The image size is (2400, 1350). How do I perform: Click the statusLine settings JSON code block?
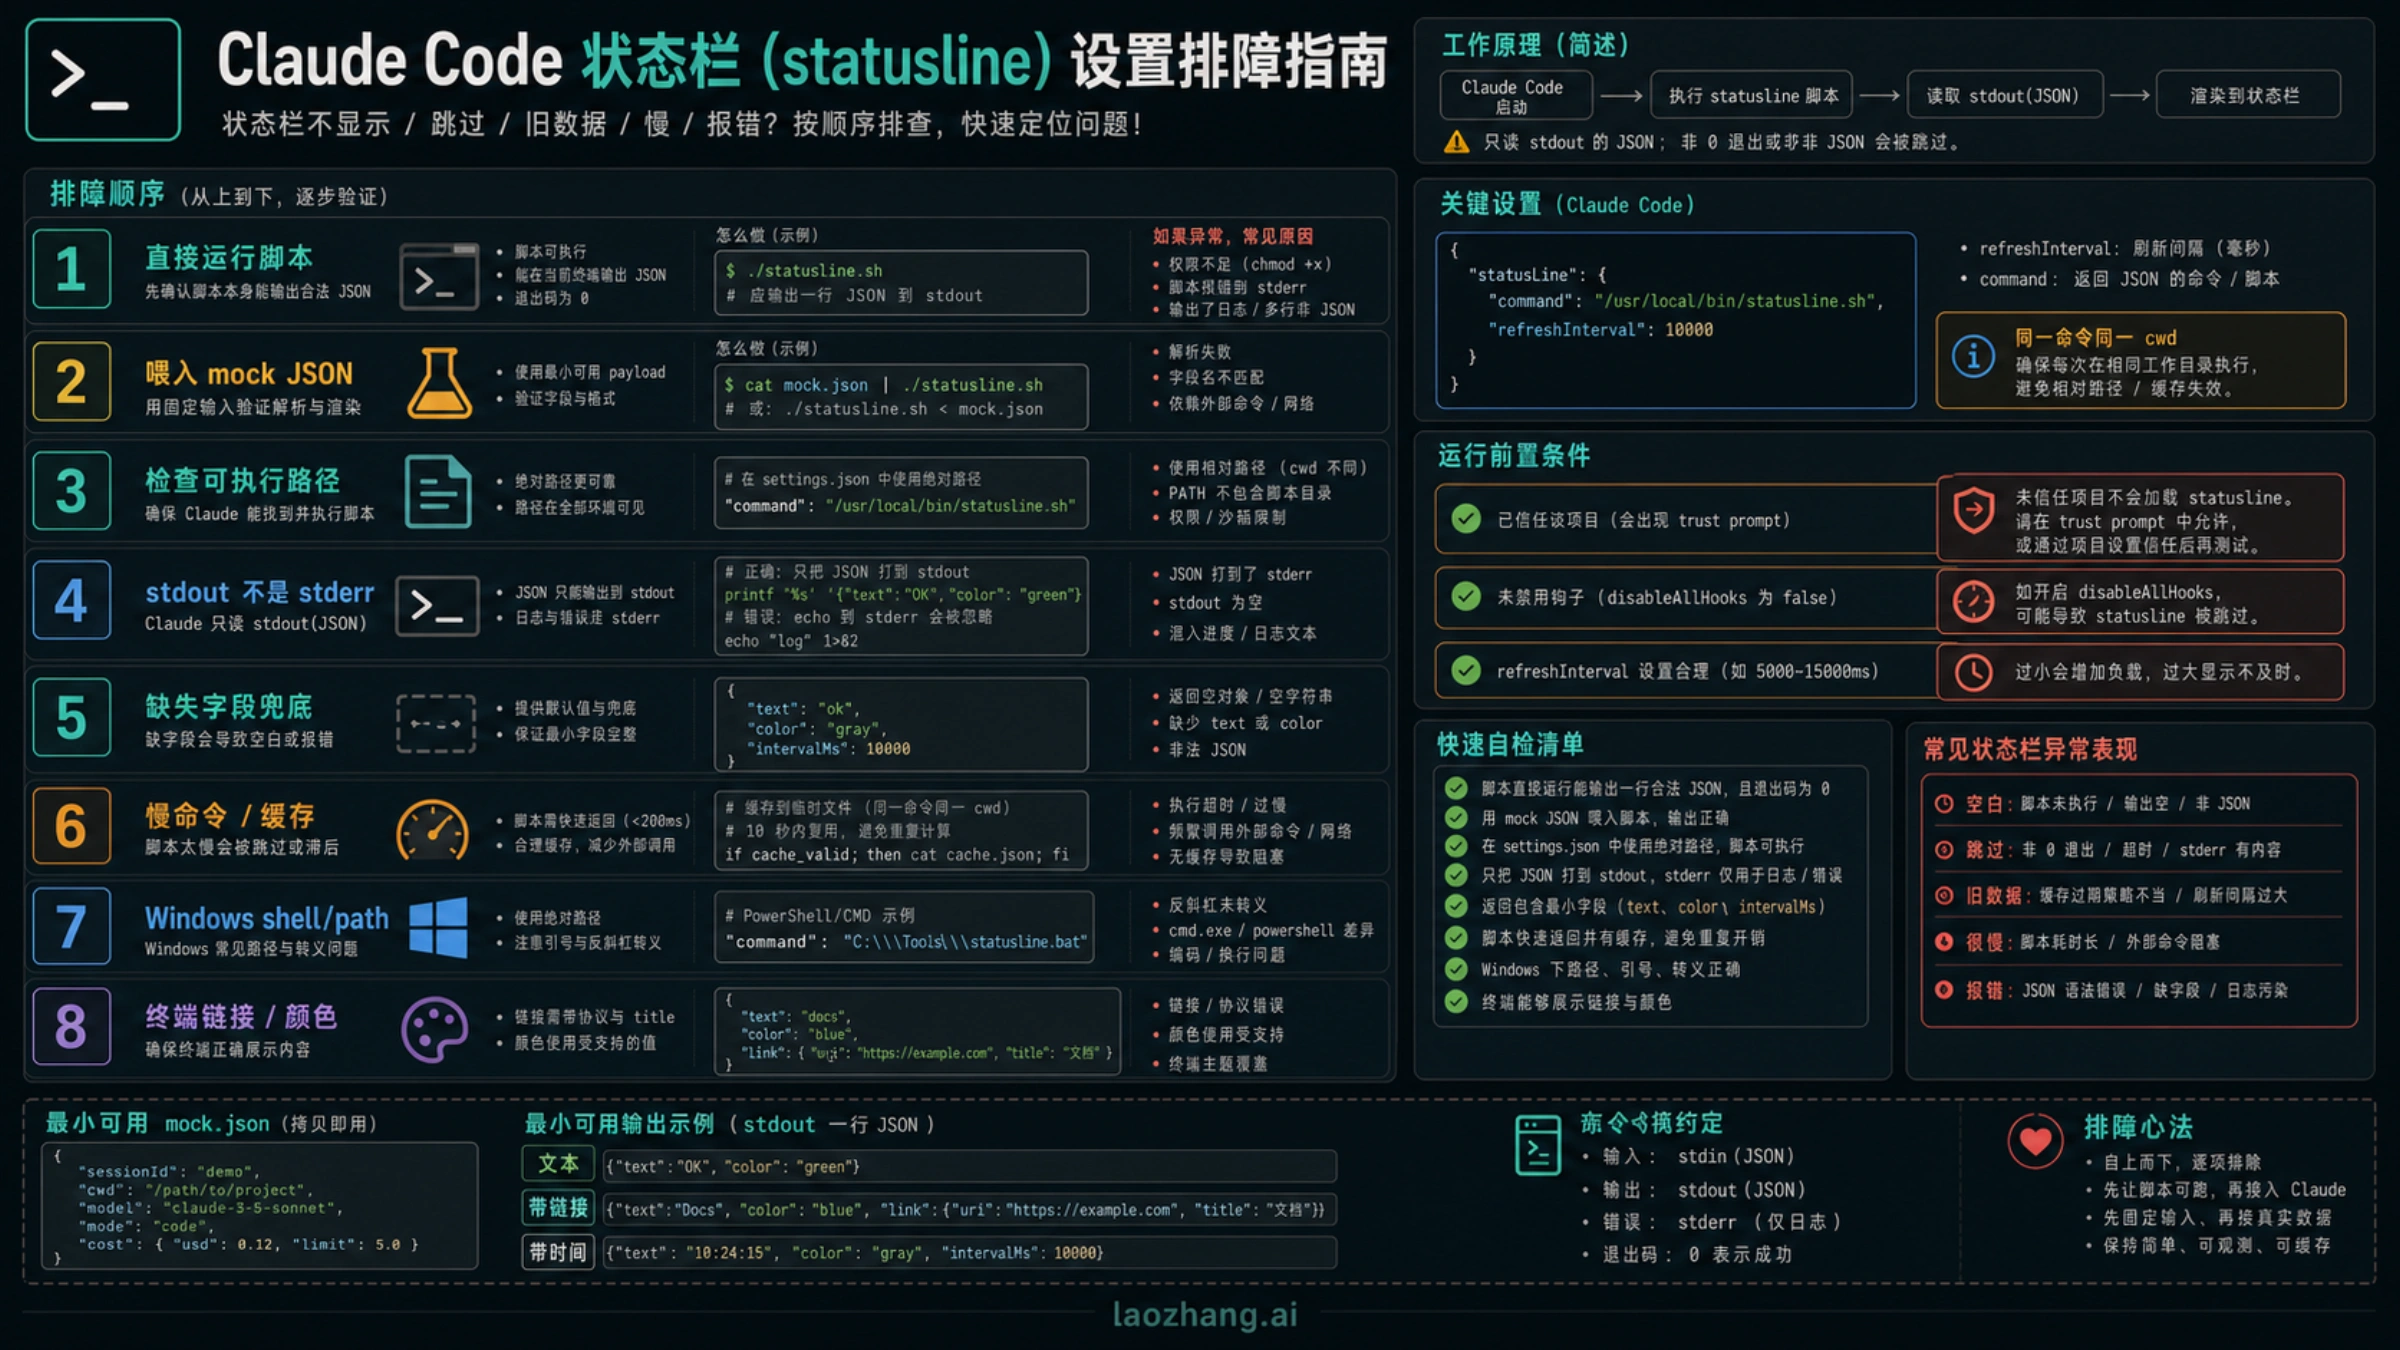(x=1676, y=321)
